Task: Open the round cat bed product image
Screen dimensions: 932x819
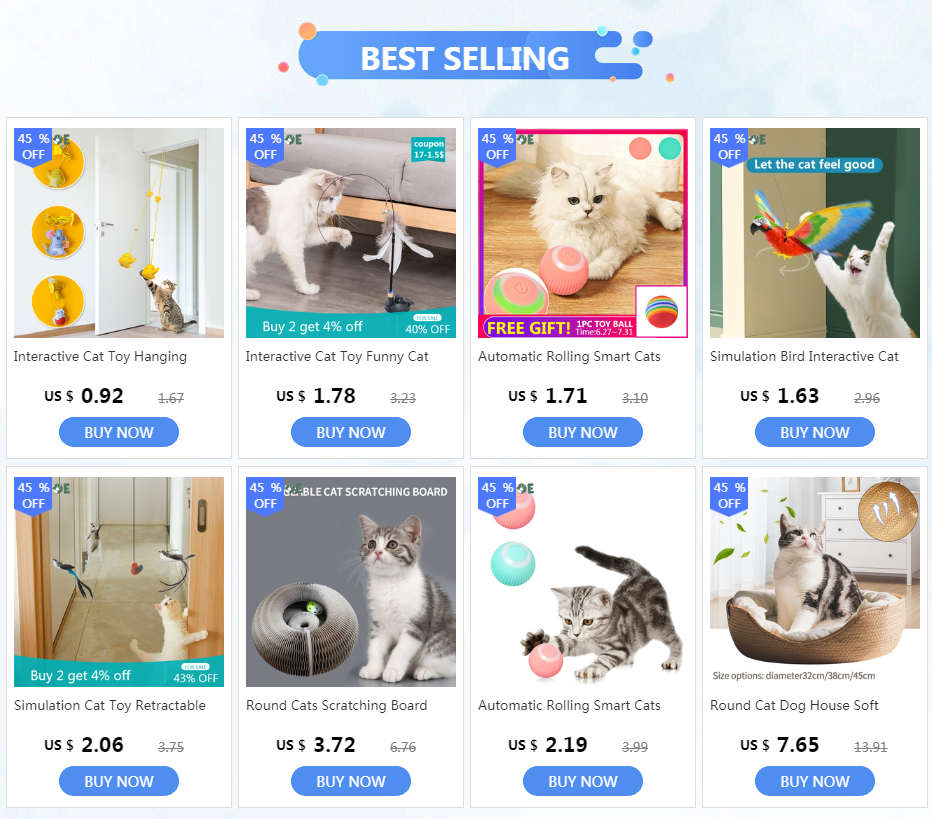Action: click(815, 582)
